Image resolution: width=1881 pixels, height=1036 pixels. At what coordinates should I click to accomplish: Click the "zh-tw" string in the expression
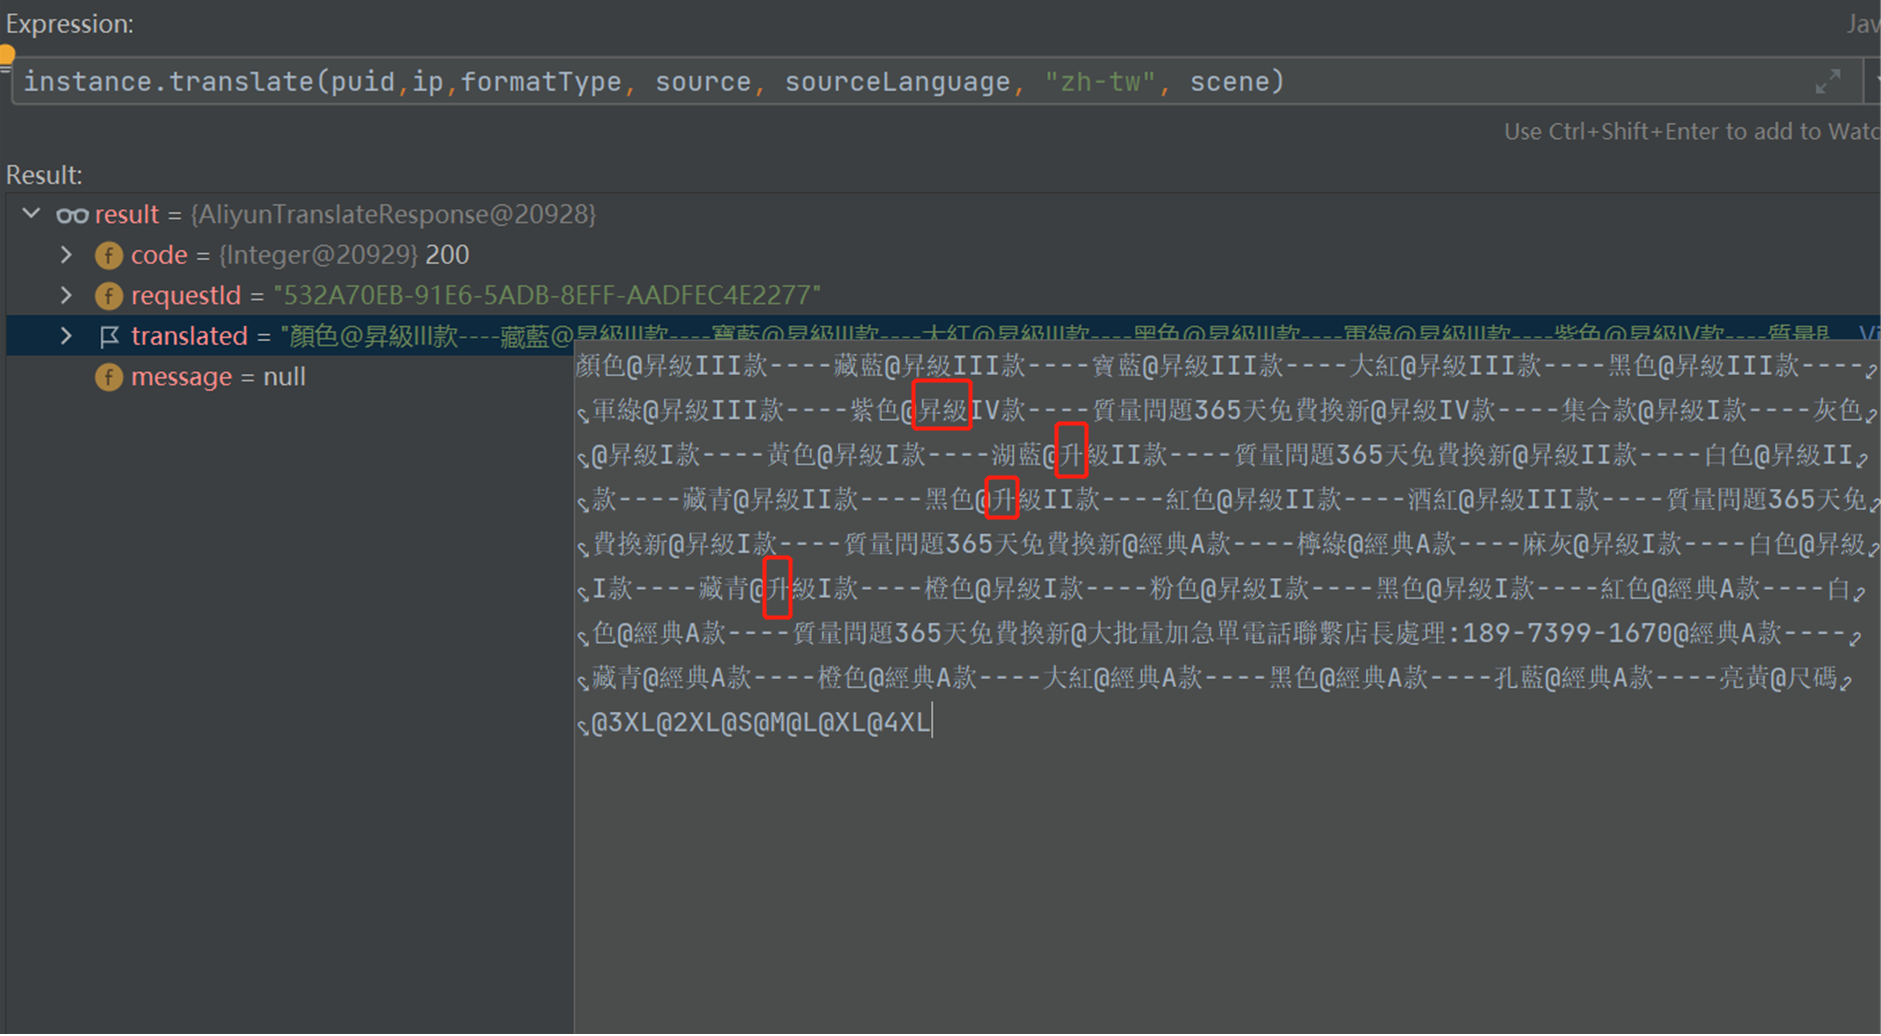[x=1099, y=82]
